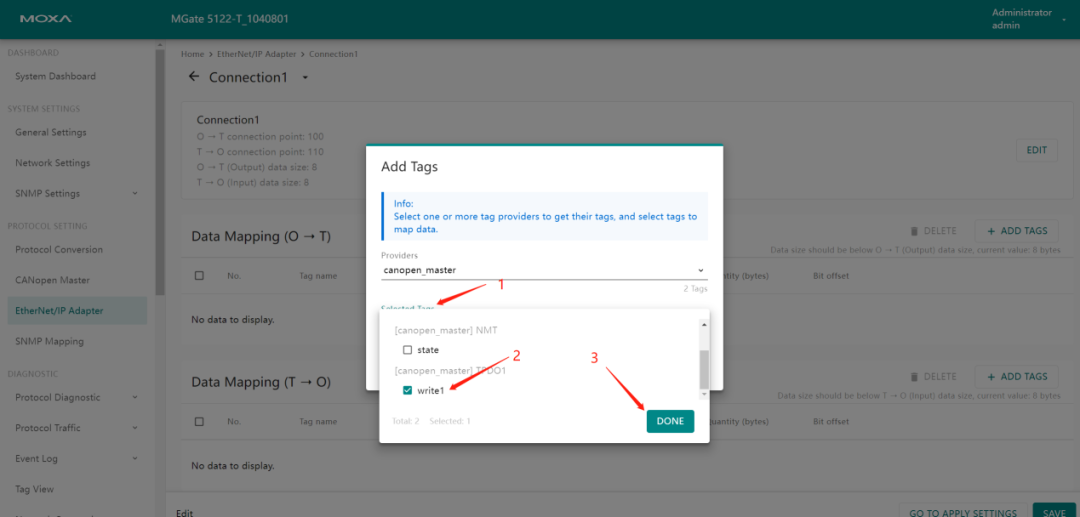Viewport: 1080px width, 517px height.
Task: Toggle select-all checkbox in T → O table
Action: (199, 422)
